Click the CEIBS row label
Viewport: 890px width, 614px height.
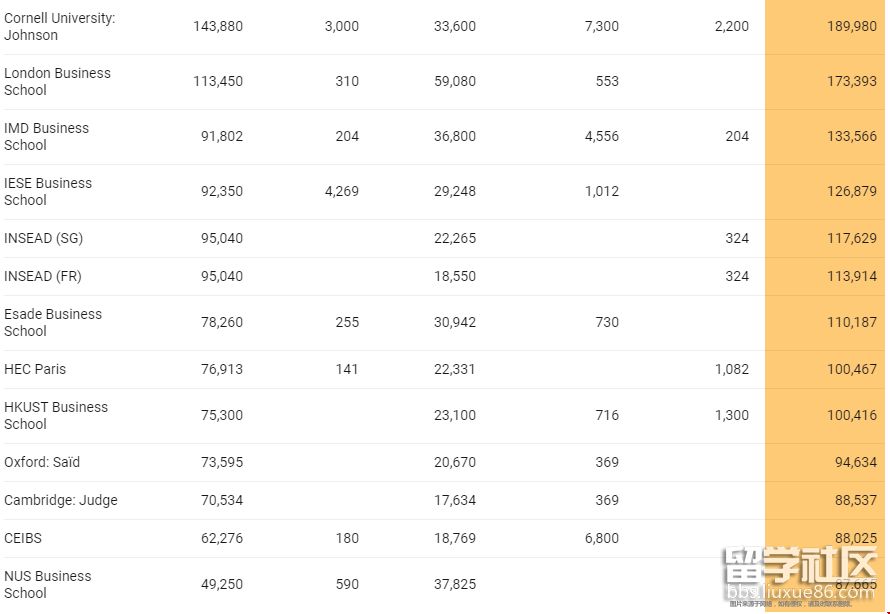coord(23,538)
